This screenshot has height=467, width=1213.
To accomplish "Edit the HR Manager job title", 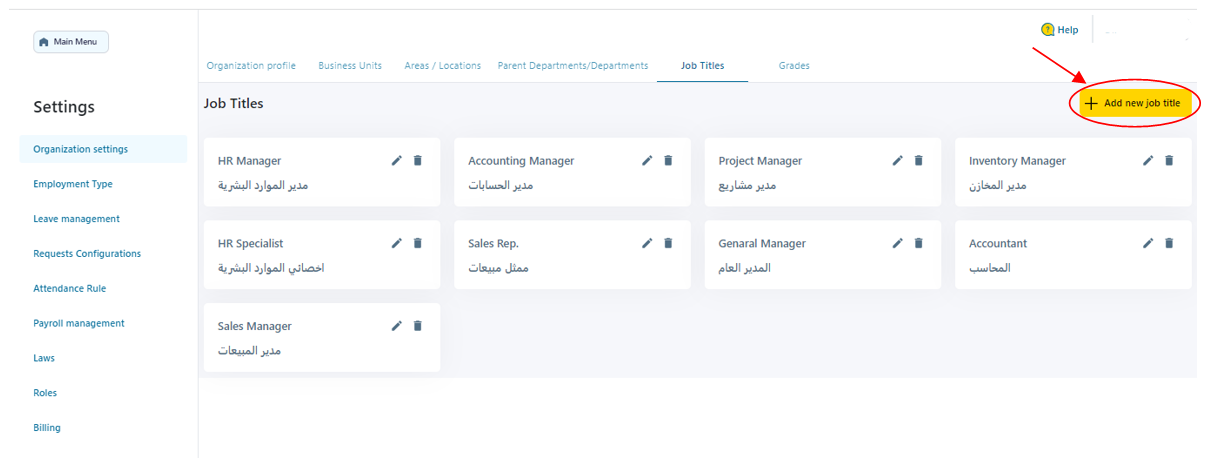I will (397, 160).
